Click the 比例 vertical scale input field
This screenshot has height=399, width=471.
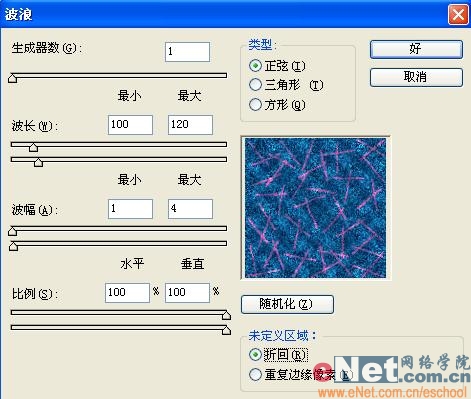(x=187, y=293)
